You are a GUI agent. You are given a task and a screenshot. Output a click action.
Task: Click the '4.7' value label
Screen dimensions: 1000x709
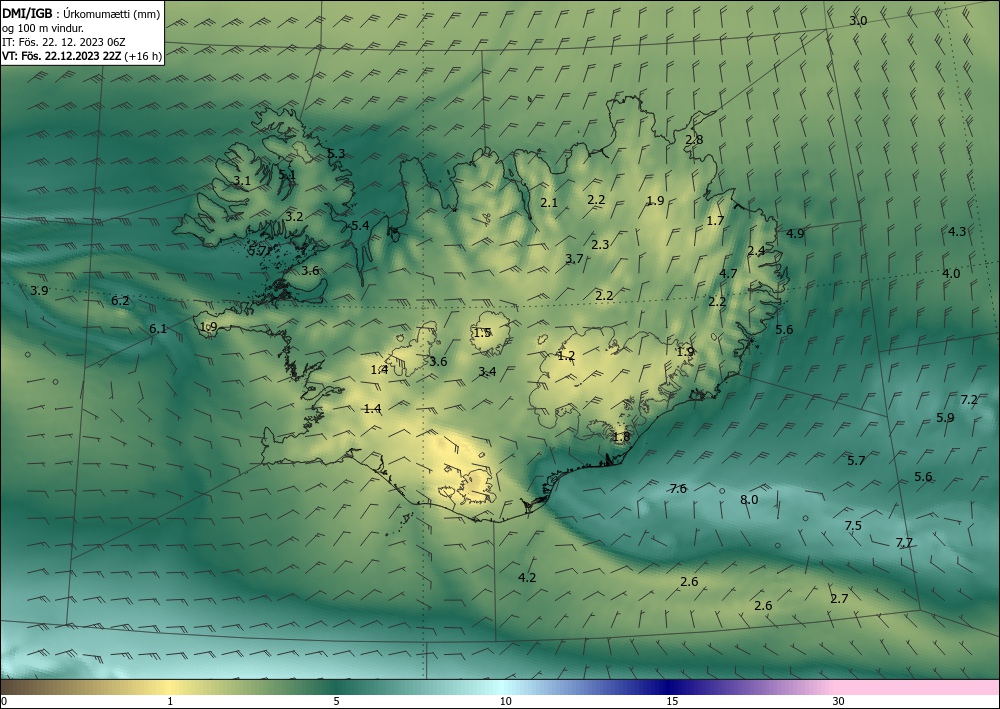pos(728,273)
